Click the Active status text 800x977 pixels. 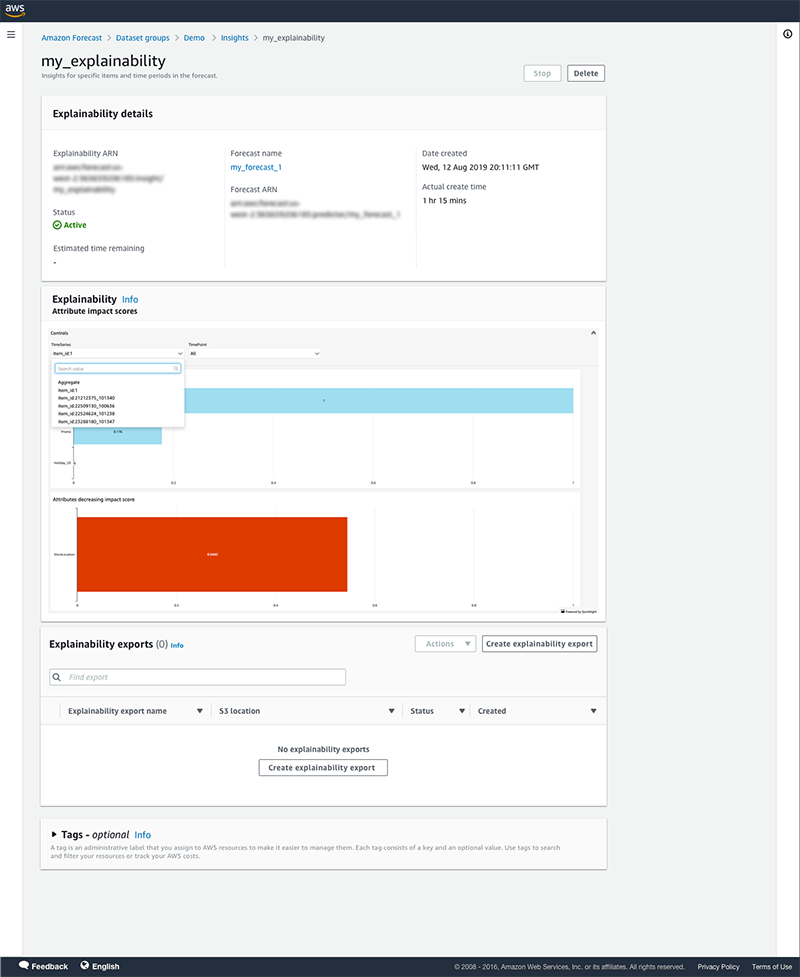[x=75, y=226]
